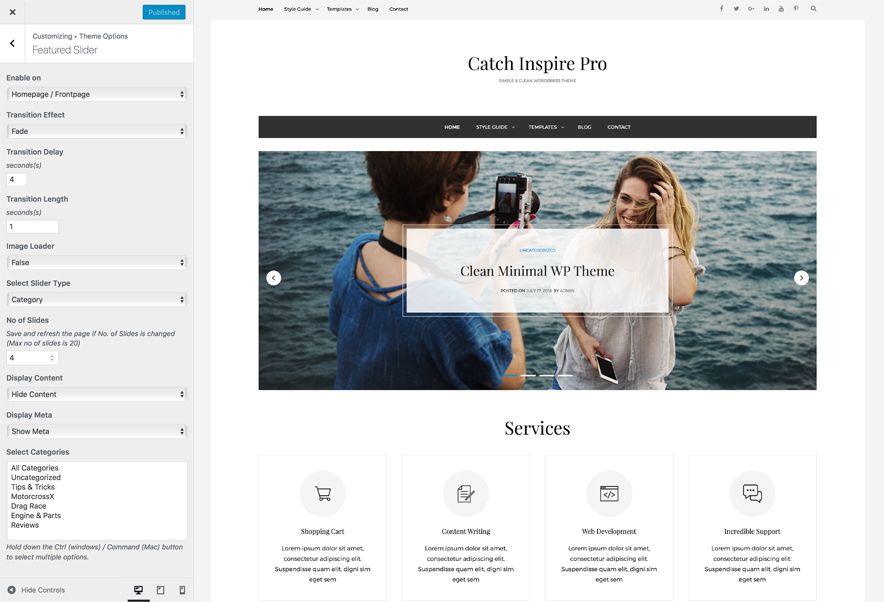
Task: Click the search magnifier icon
Action: click(813, 9)
